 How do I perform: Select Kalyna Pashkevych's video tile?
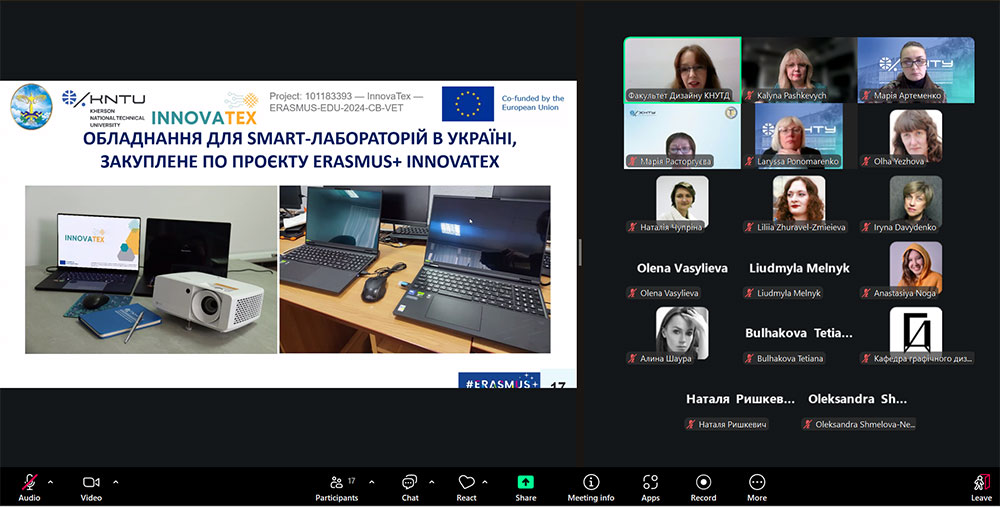point(799,70)
